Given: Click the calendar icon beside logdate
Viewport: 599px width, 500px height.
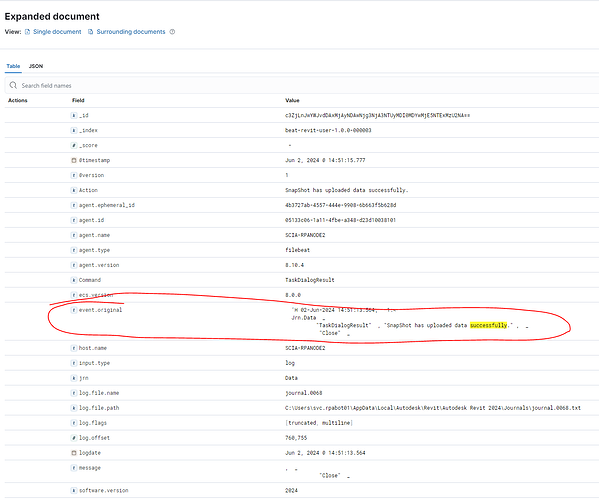Looking at the screenshot, I should [74, 453].
